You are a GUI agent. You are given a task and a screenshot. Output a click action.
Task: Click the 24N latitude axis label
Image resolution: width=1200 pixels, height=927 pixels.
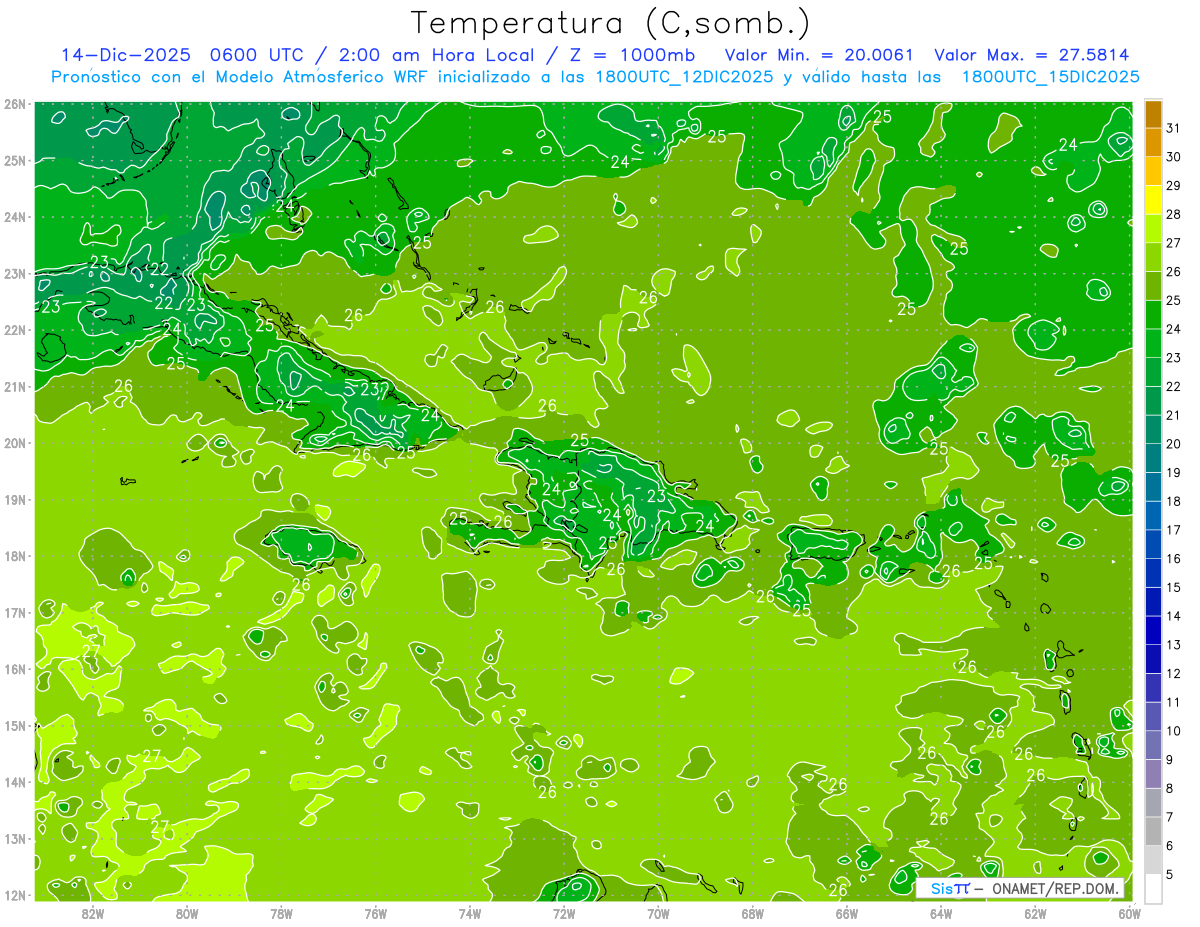pyautogui.click(x=14, y=217)
